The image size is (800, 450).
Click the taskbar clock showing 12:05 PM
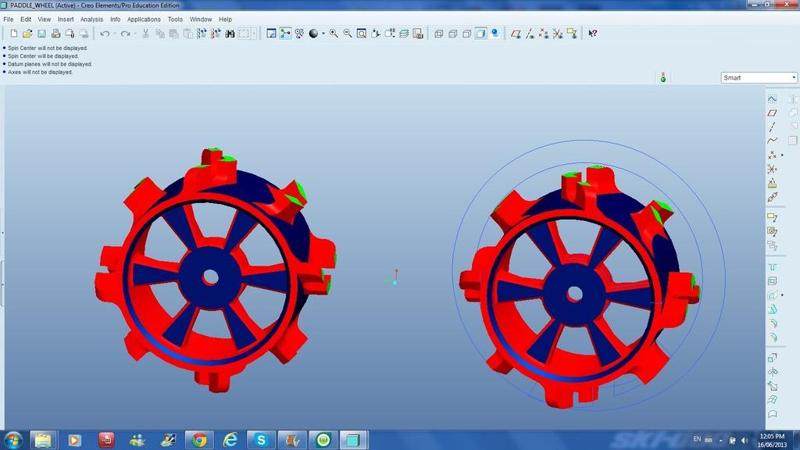coord(772,437)
